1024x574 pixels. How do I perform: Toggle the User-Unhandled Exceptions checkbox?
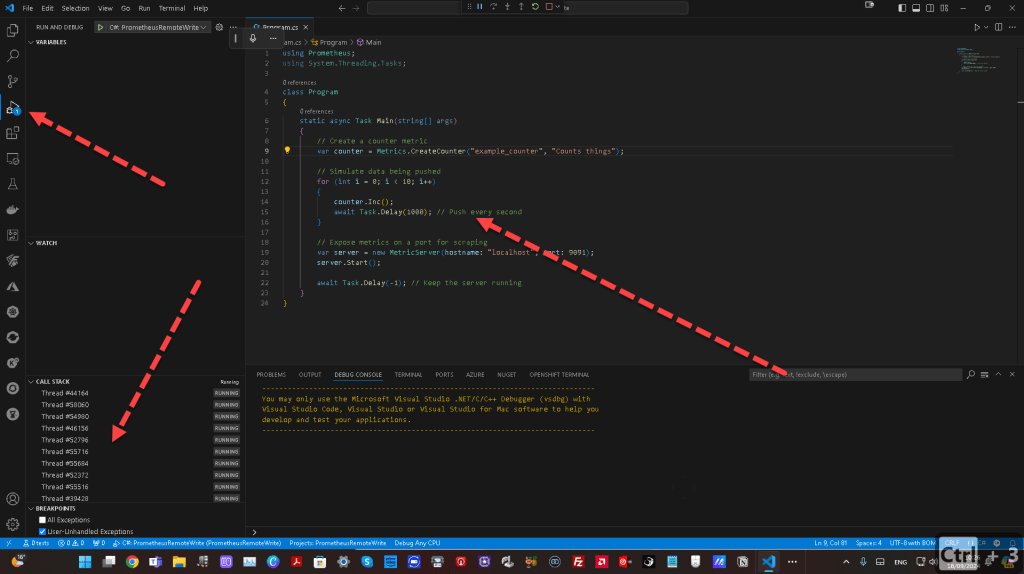[x=42, y=532]
